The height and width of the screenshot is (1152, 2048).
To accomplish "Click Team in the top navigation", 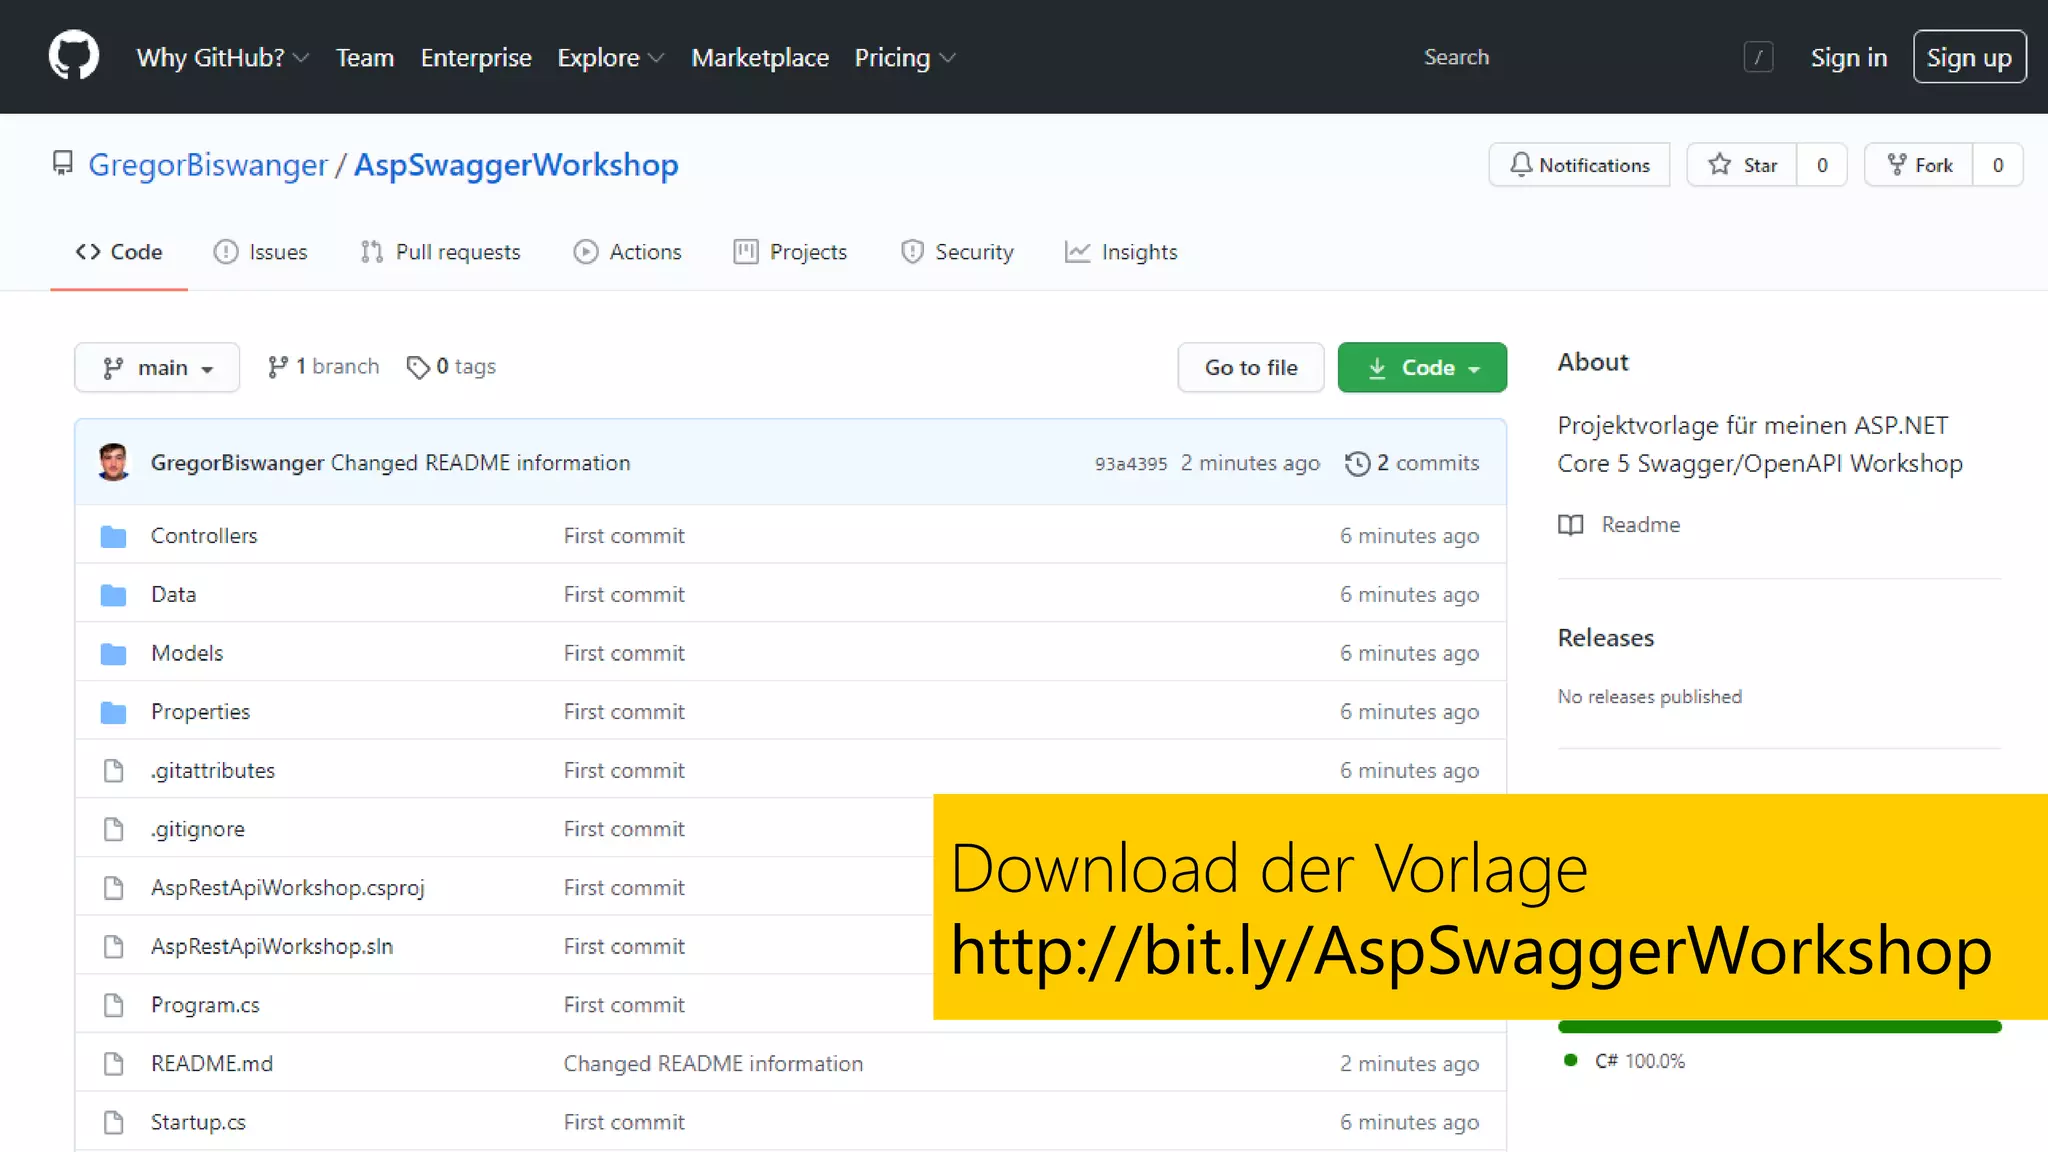I will 365,57.
